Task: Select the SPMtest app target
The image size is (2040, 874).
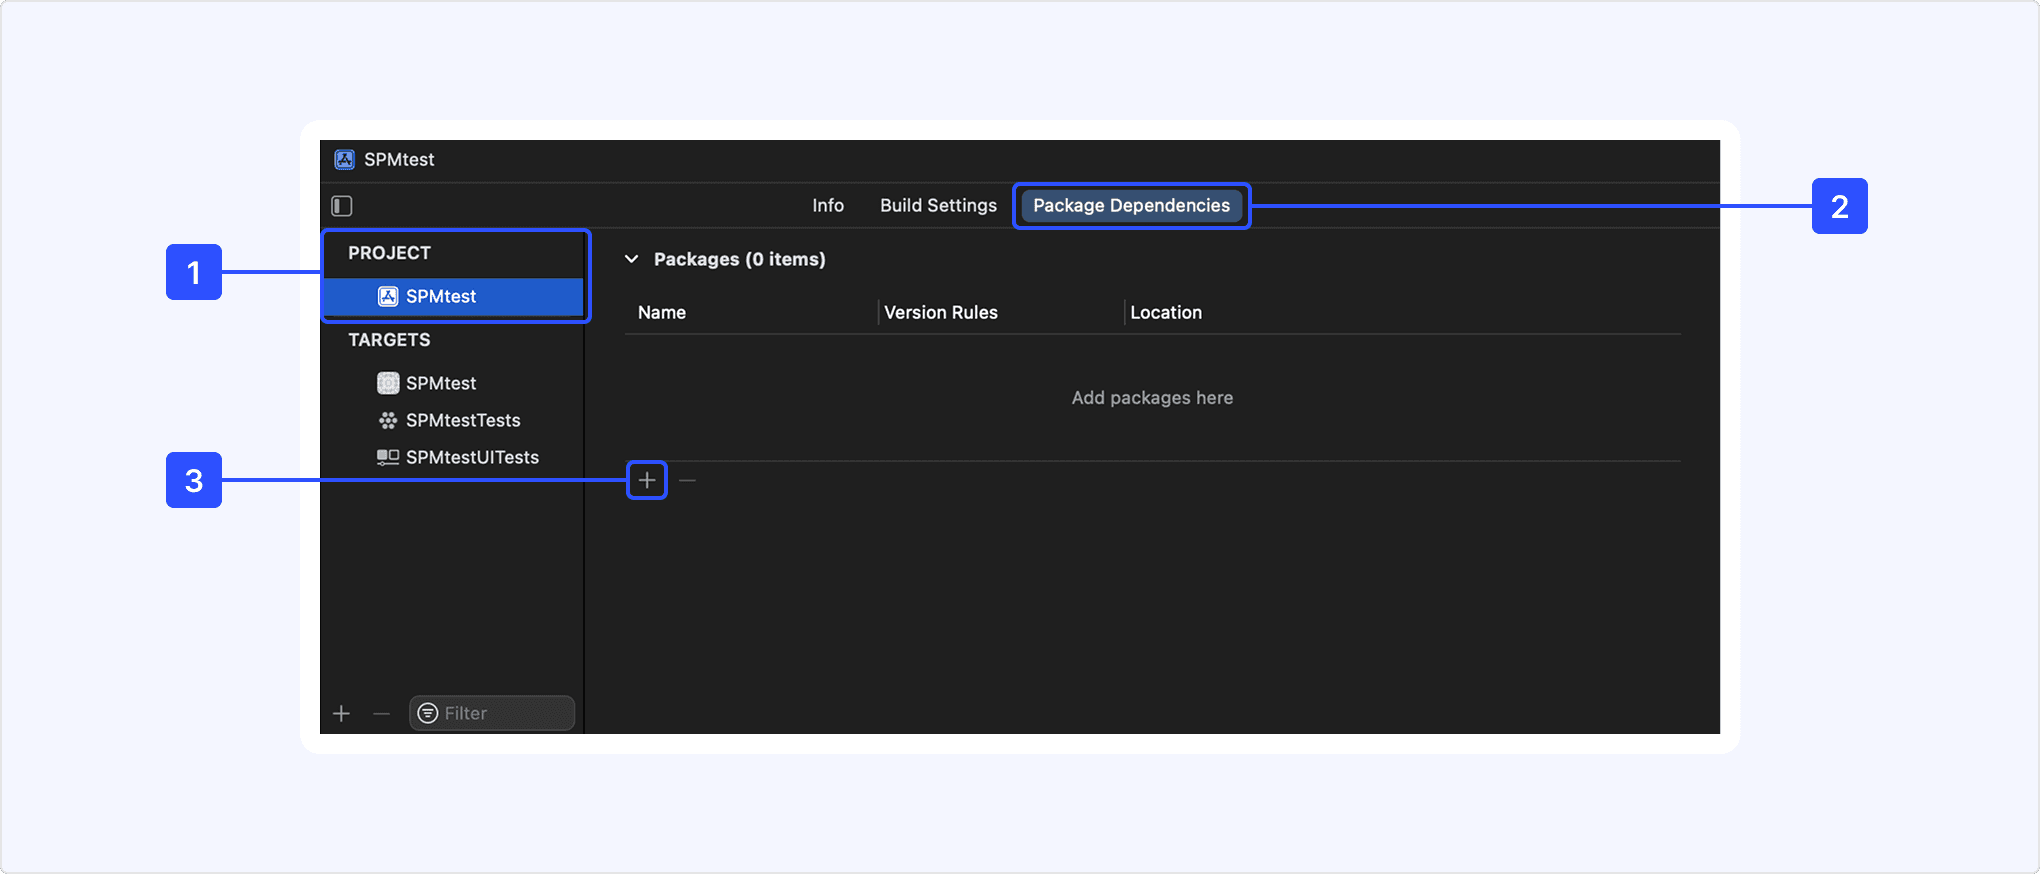Action: 441,383
